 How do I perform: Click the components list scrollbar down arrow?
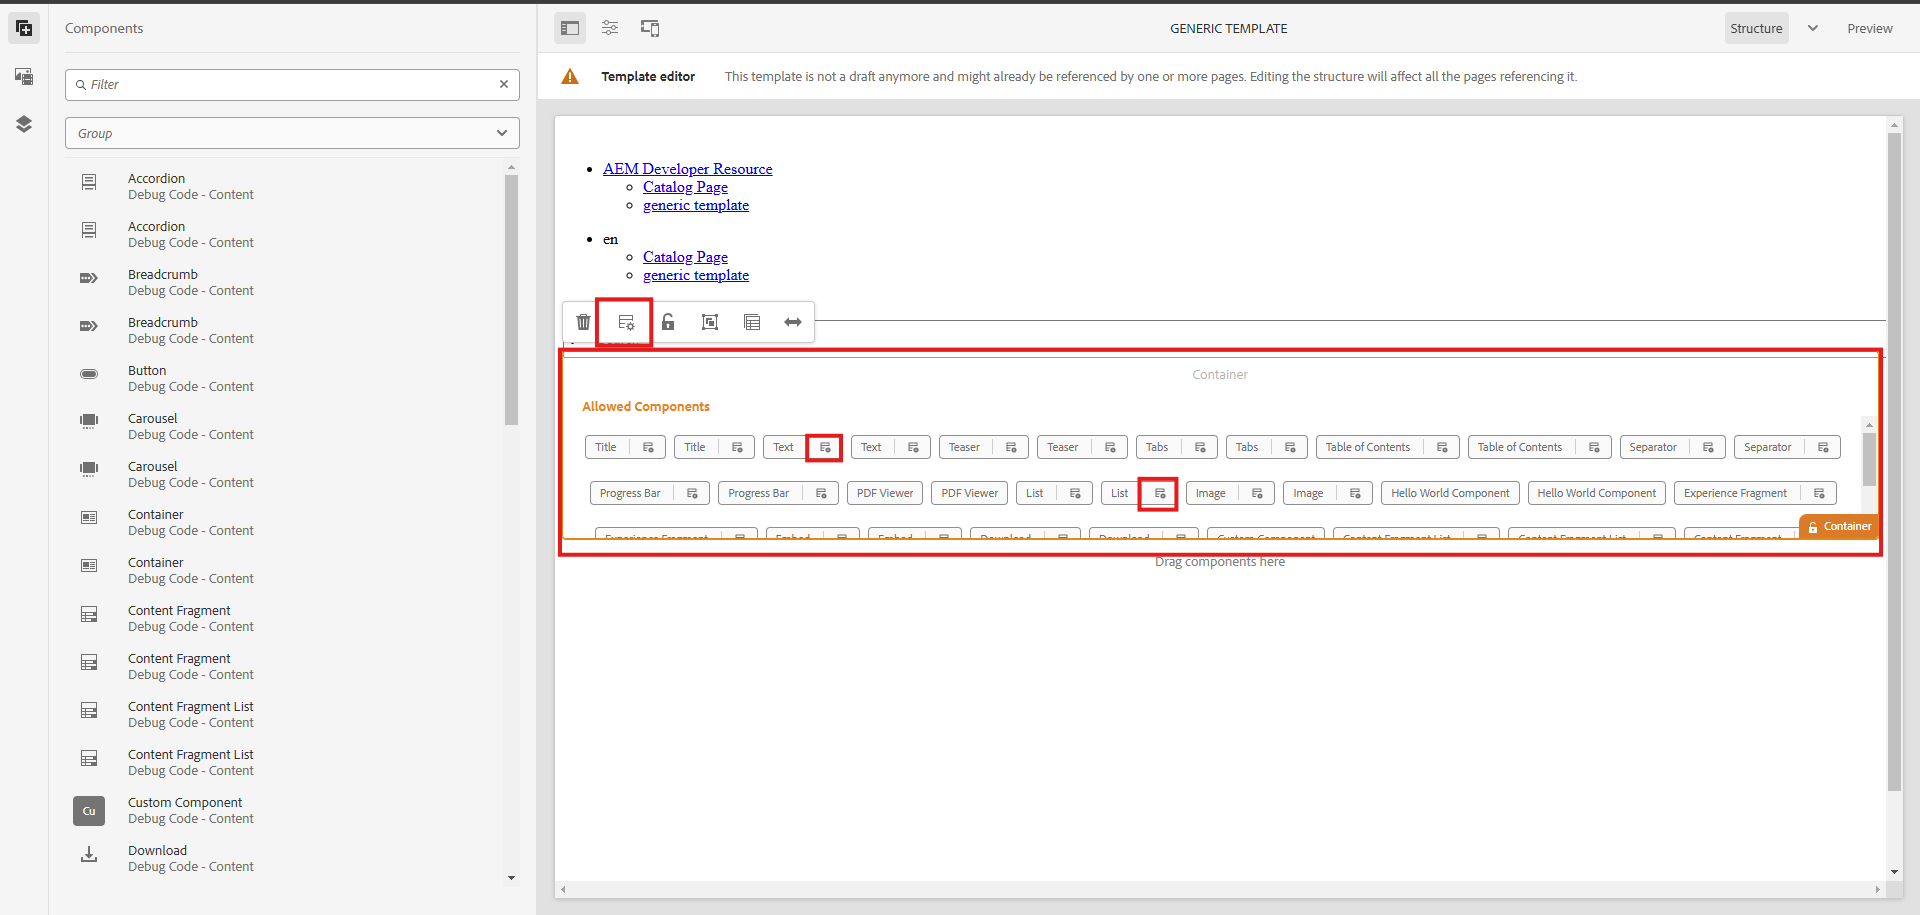(x=511, y=878)
